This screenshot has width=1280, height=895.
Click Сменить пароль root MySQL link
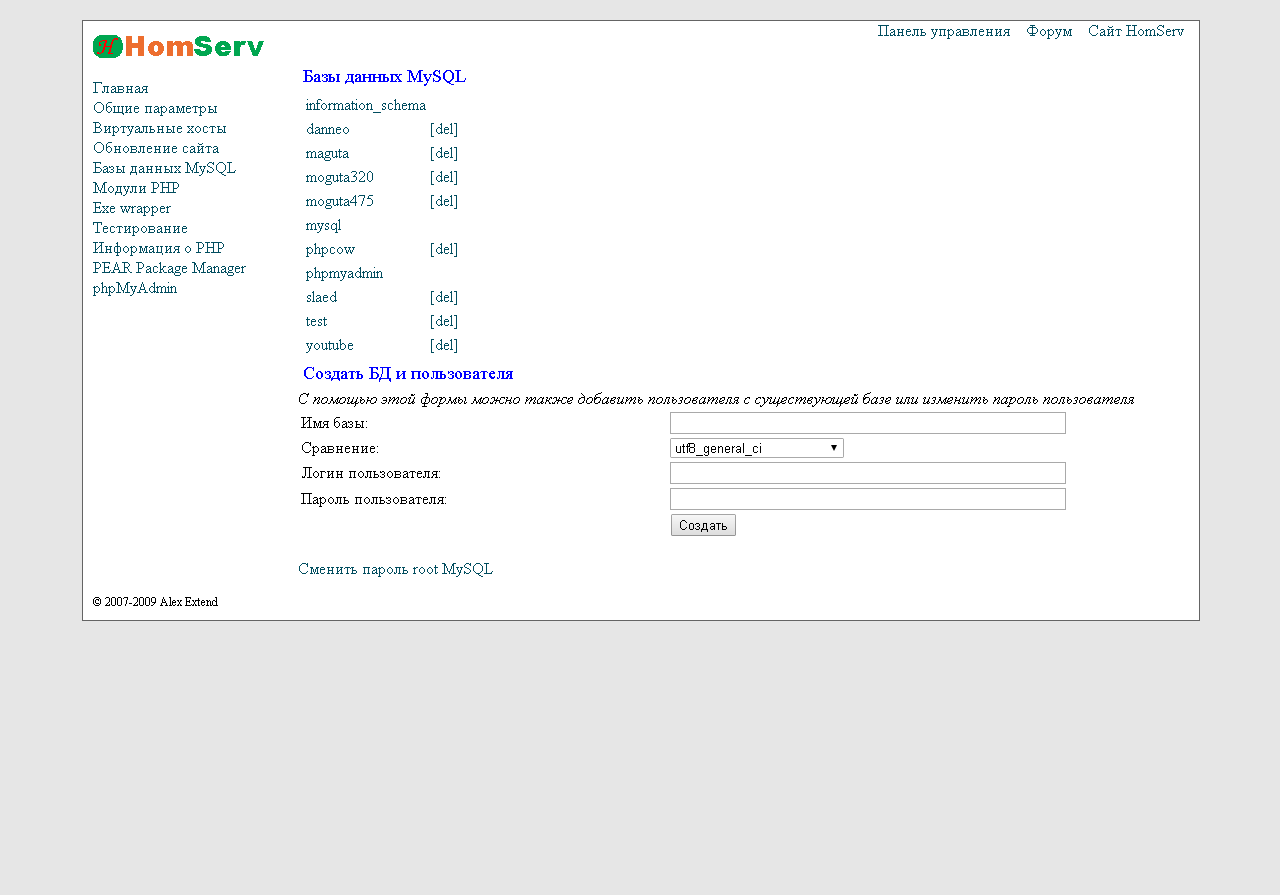pyautogui.click(x=395, y=570)
